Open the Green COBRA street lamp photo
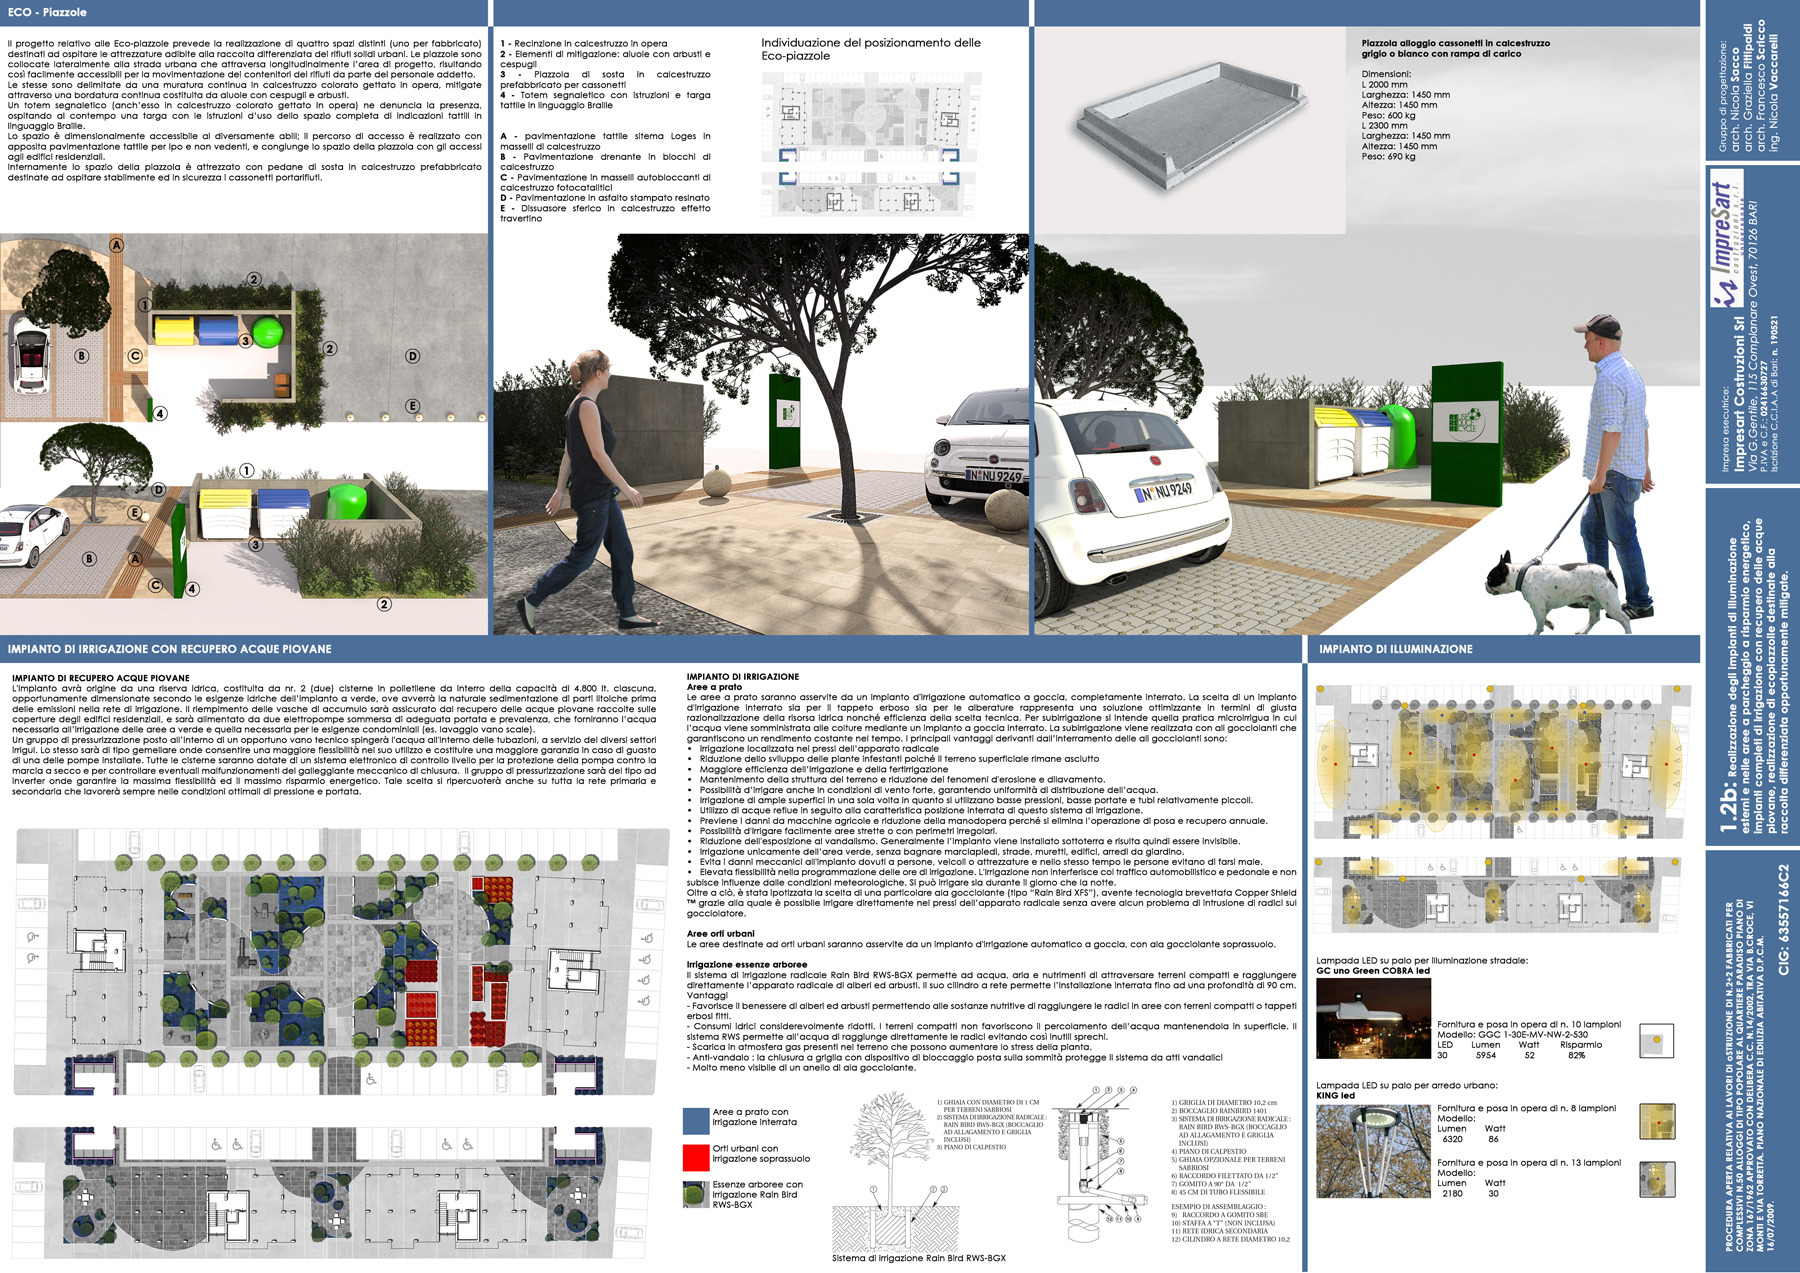The image size is (1800, 1273). tap(1372, 1018)
